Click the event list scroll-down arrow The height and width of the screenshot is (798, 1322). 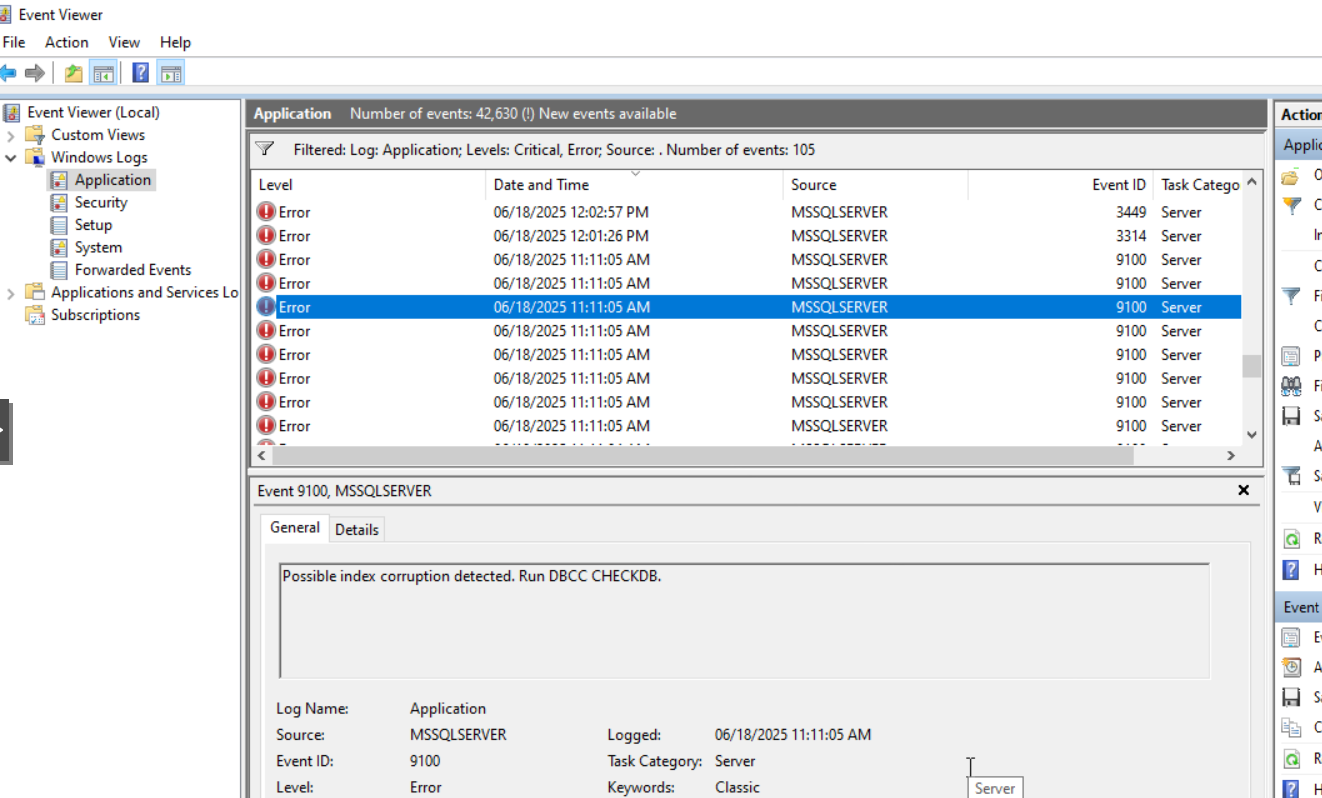tap(1252, 435)
